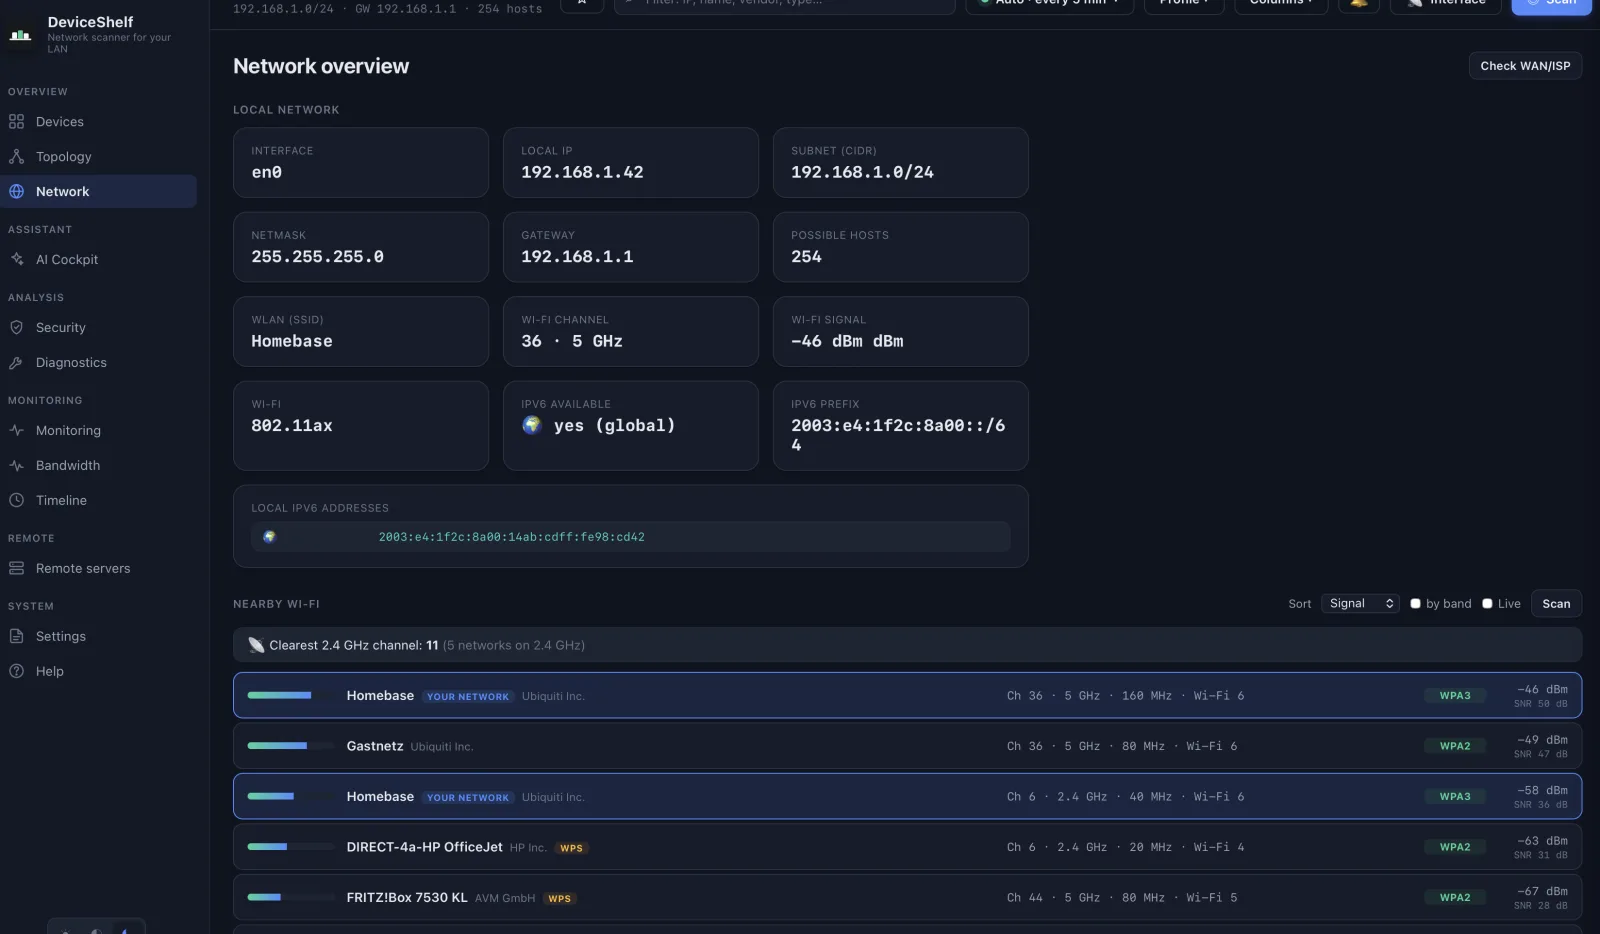Click the WPA3 badge on the Homebase Ch 36 row
Viewport: 1600px width, 934px height.
pyautogui.click(x=1455, y=696)
